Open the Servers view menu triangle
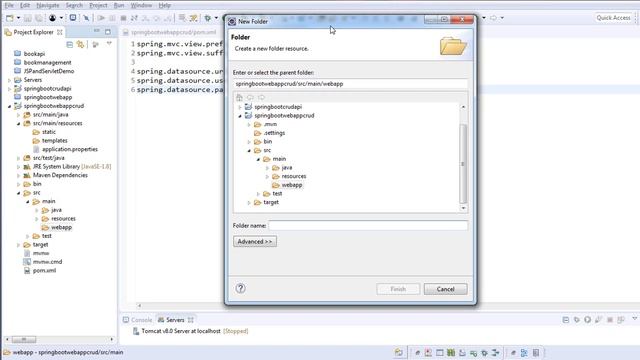Screen dimensions: 640x360 (635, 318)
